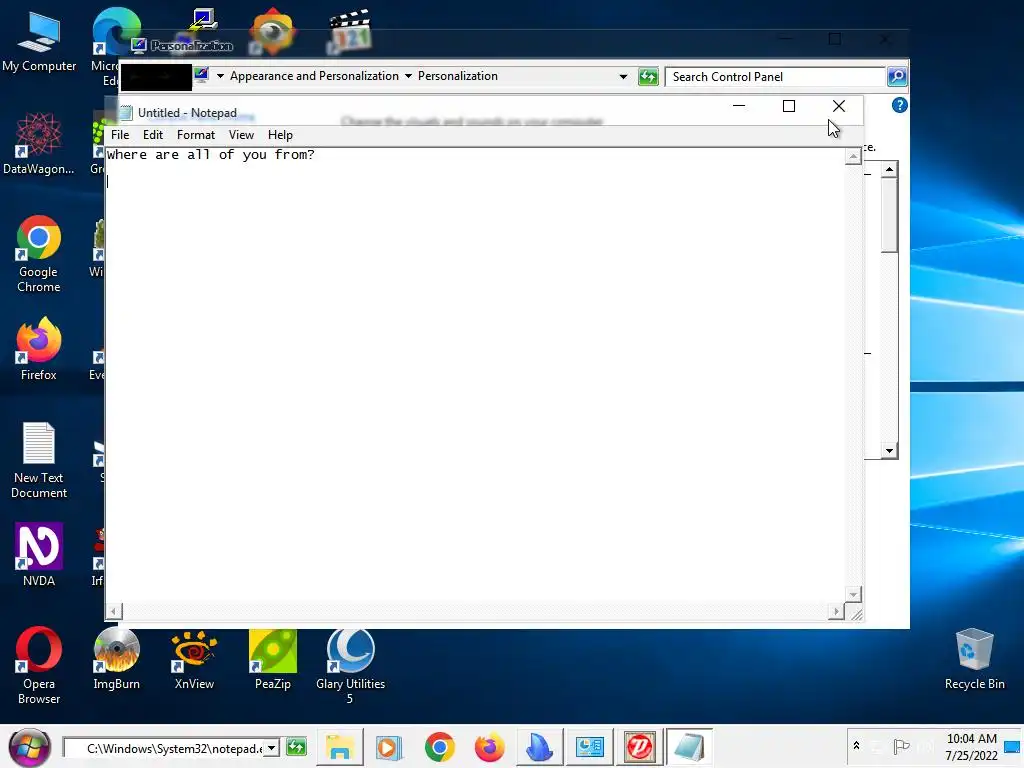Click Notepad vertical scrollbar down arrow

tap(853, 595)
